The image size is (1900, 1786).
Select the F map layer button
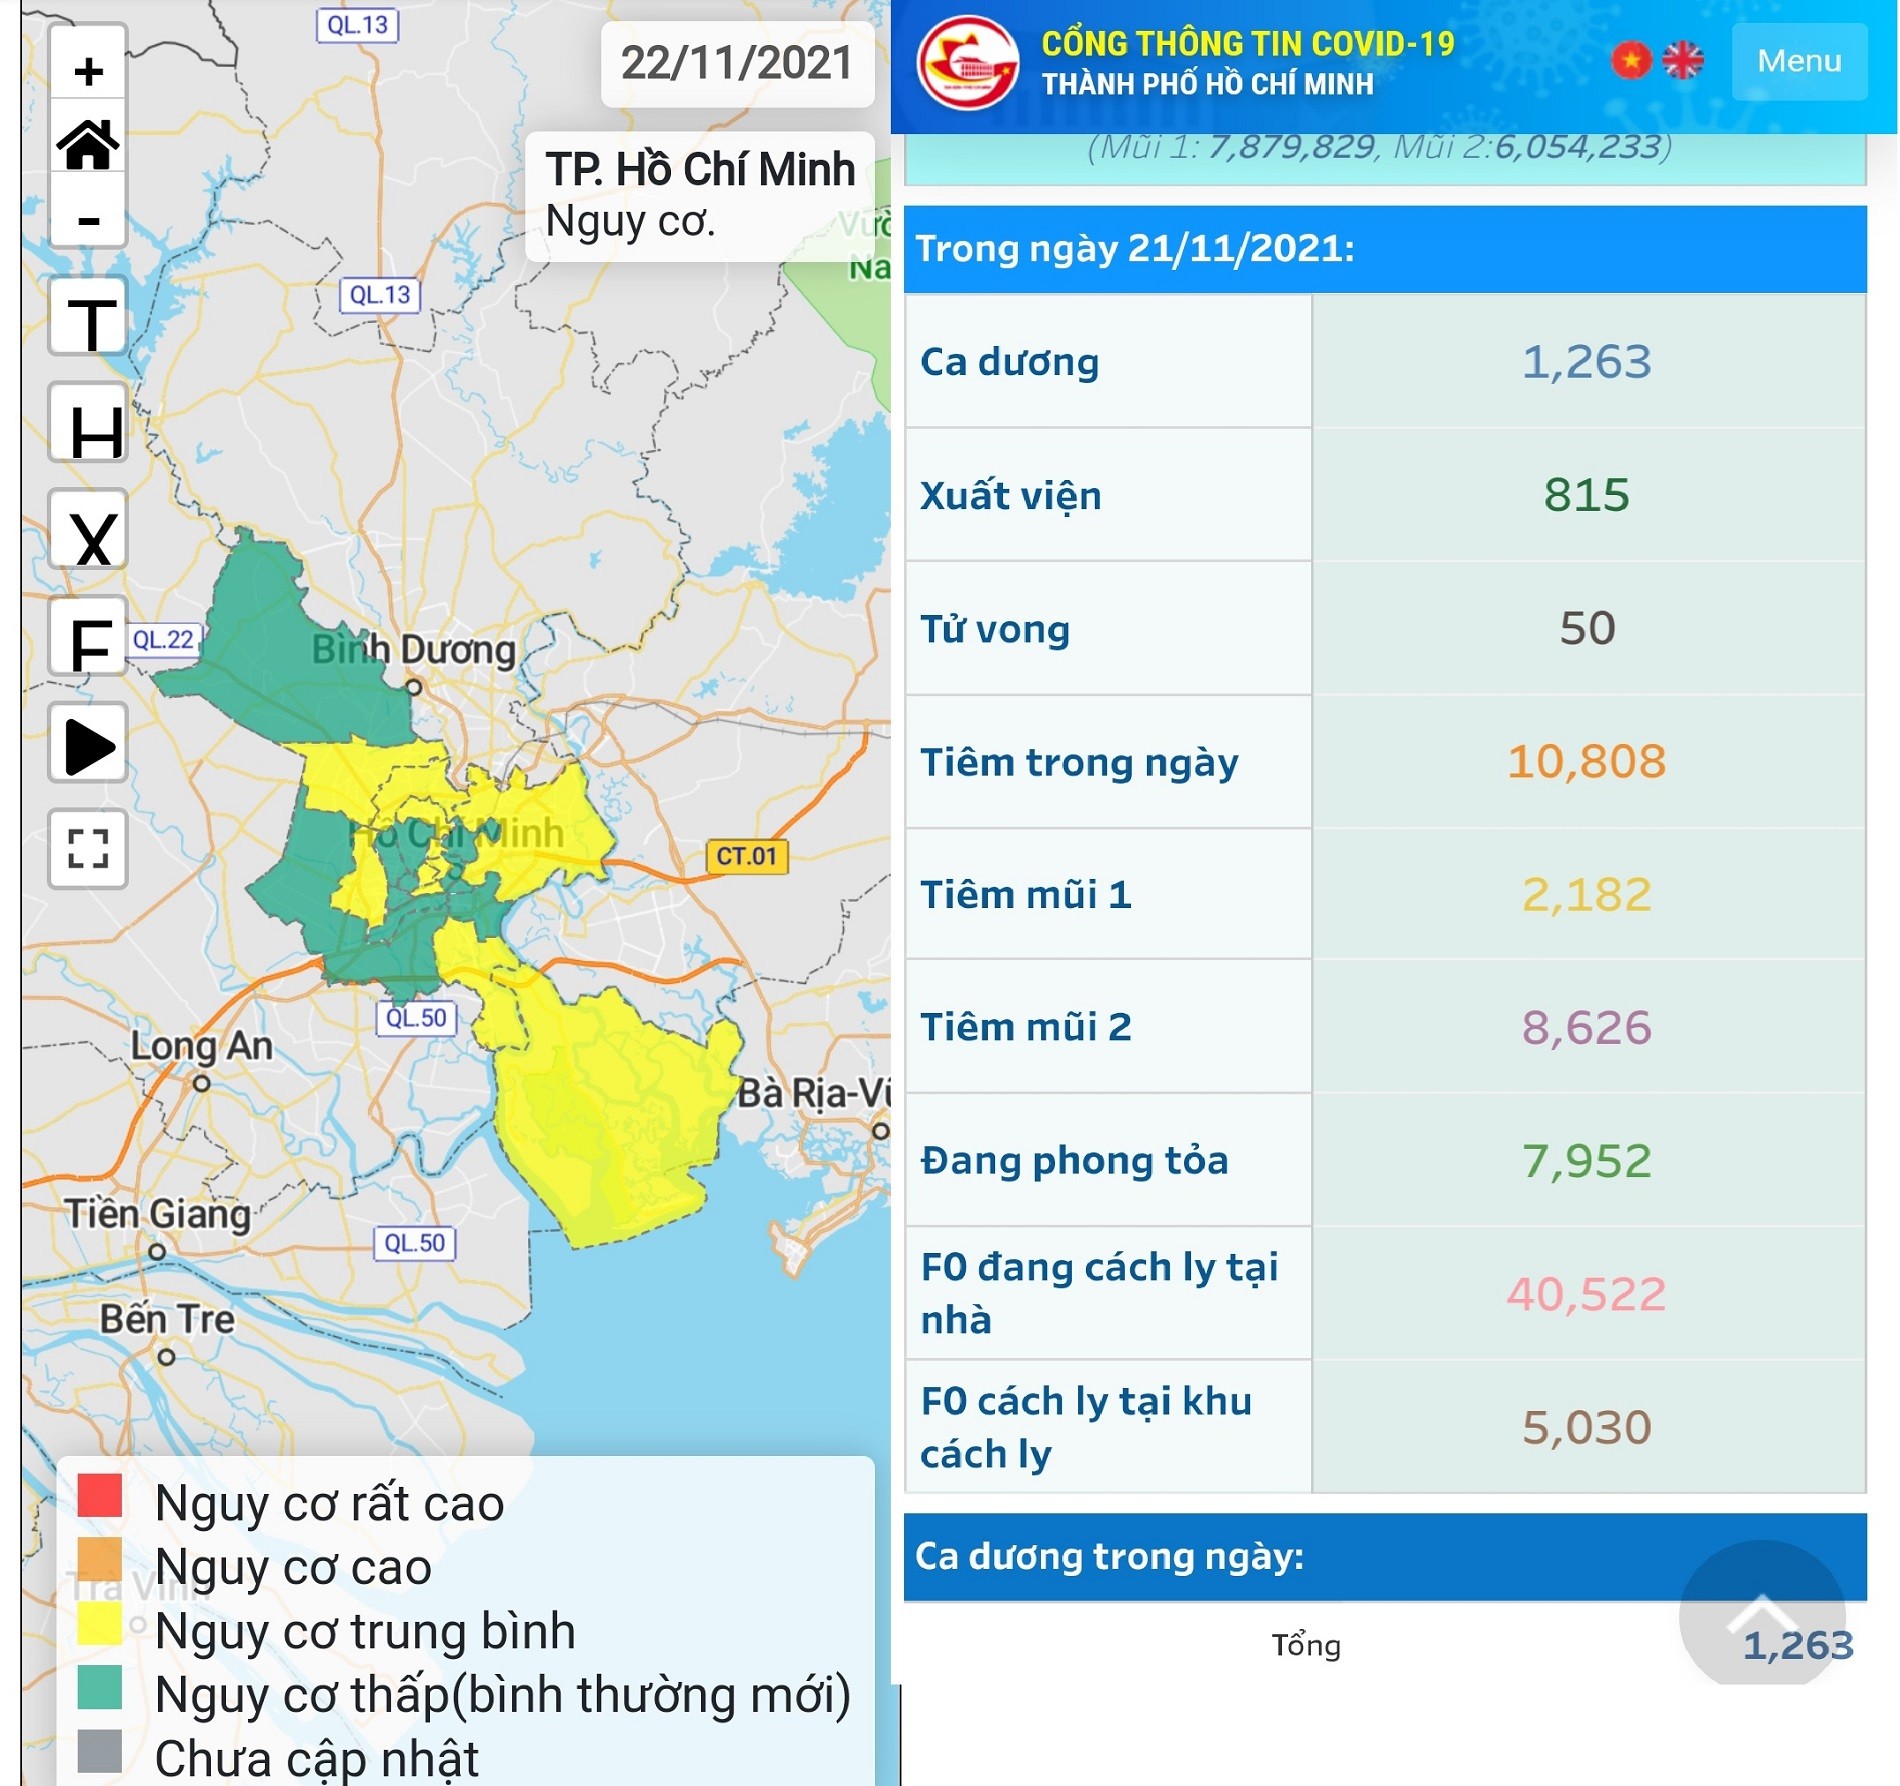click(x=89, y=638)
